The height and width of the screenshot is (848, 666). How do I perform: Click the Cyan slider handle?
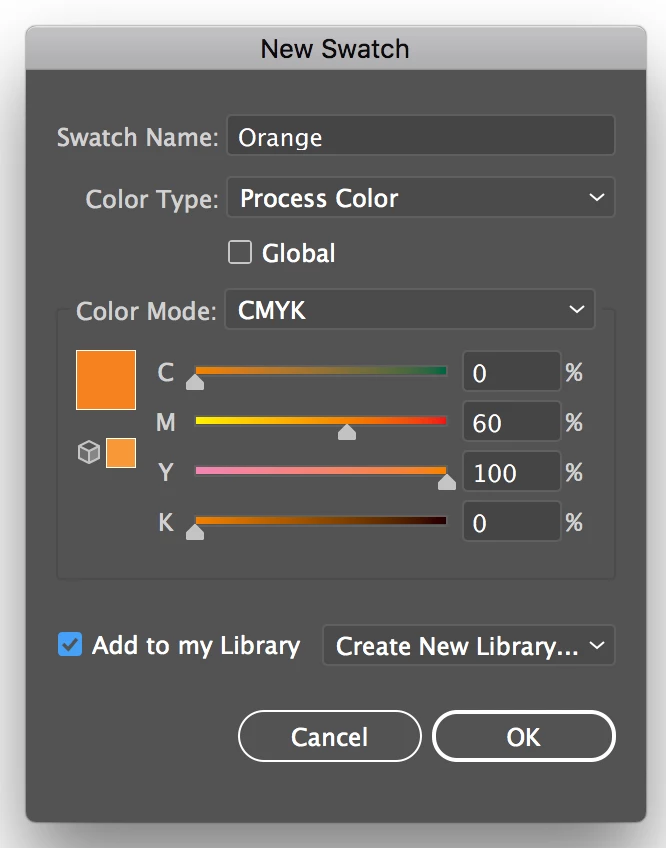click(196, 382)
